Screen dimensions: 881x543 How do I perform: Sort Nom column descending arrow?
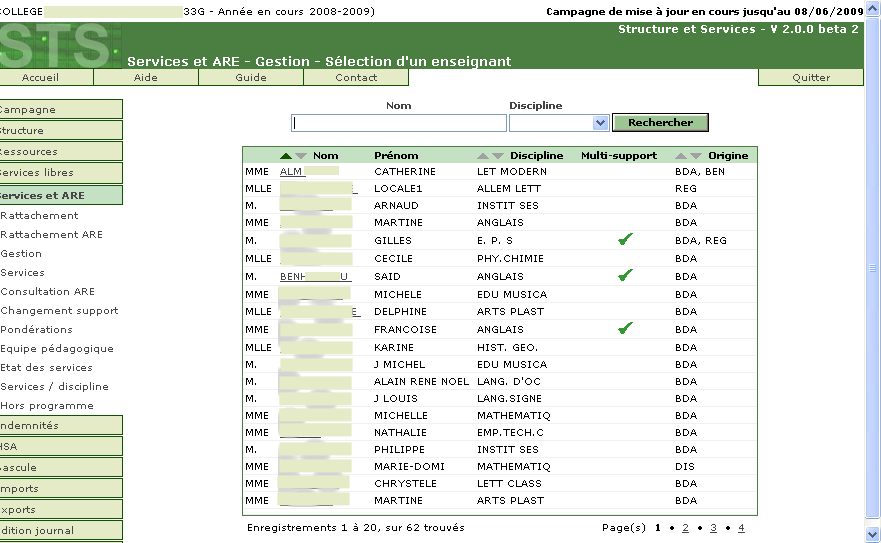pyautogui.click(x=301, y=156)
